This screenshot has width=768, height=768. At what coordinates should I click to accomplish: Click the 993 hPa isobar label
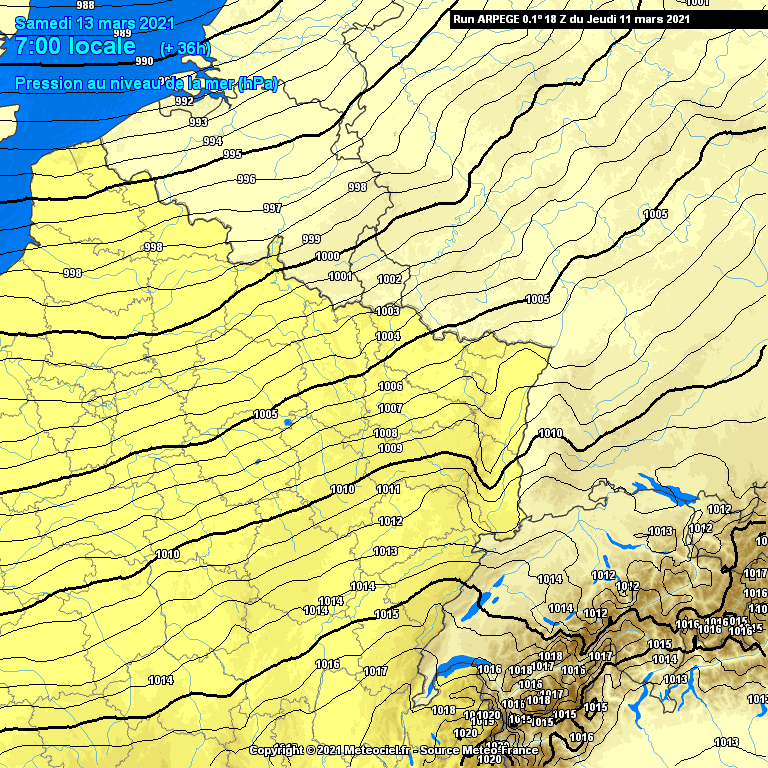[x=198, y=122]
